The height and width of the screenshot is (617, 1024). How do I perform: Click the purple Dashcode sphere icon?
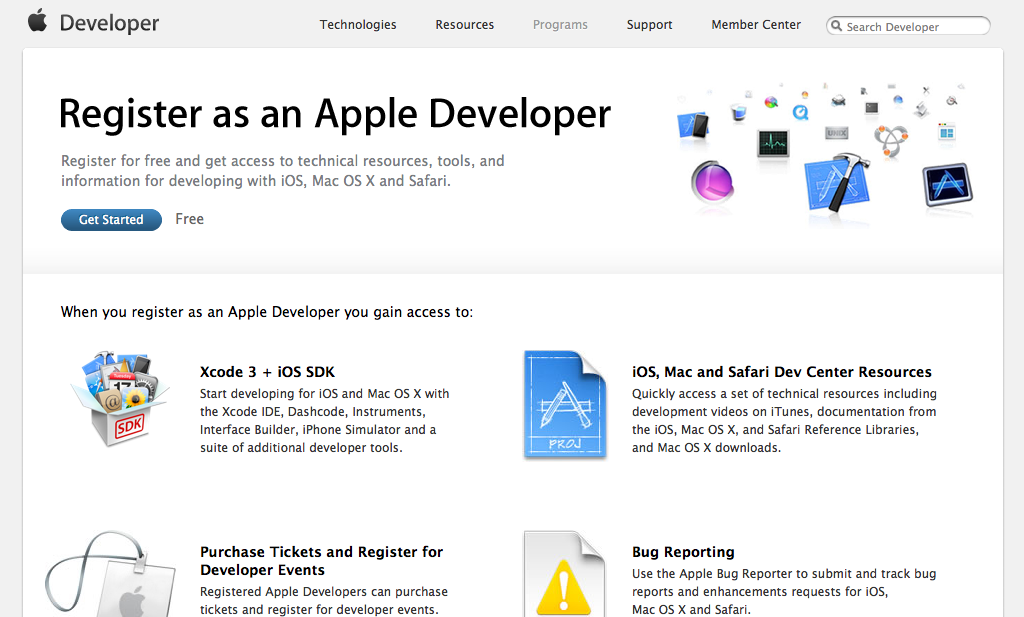click(712, 182)
